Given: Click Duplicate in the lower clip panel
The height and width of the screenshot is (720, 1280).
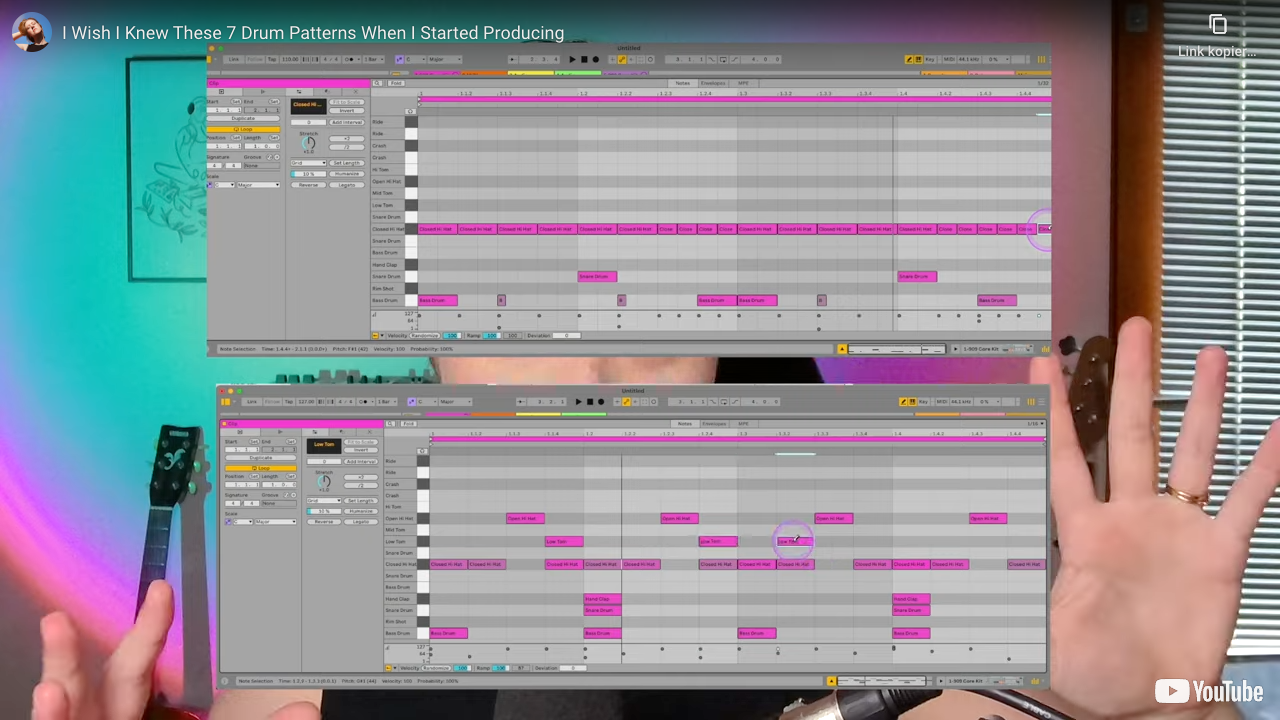Looking at the screenshot, I should coord(261,457).
